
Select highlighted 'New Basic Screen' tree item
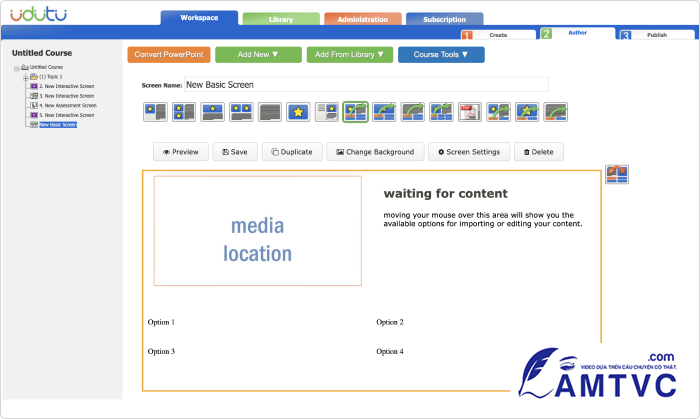pos(58,124)
